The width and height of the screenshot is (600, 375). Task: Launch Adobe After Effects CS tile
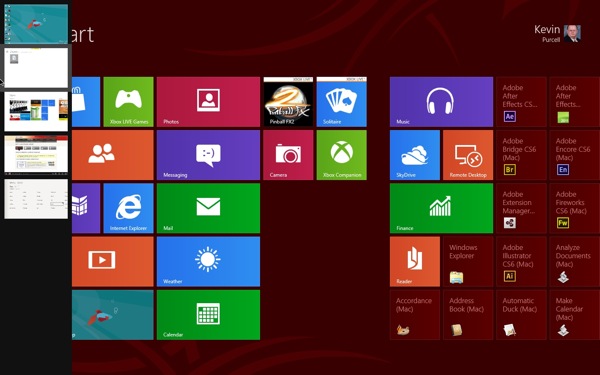pos(521,102)
